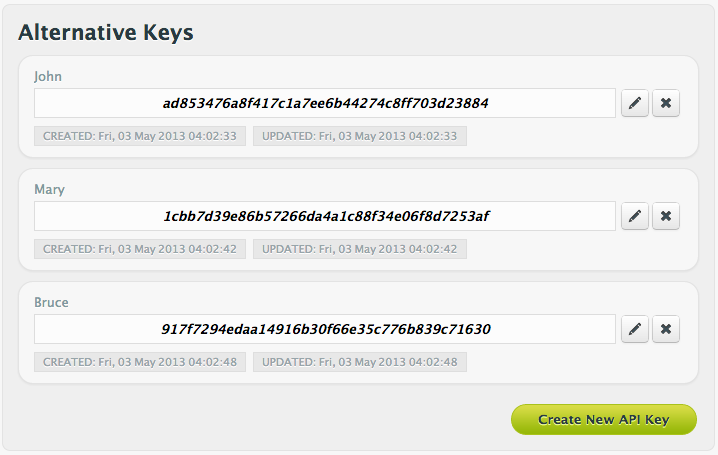Screen dimensions: 718x455
Task: Remove Mary's API key via X icon
Action: point(666,216)
